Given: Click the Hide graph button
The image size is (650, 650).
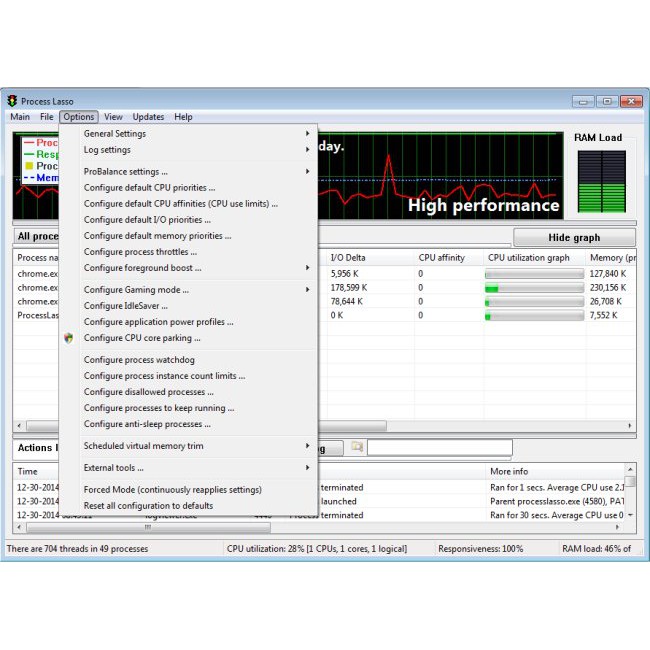Looking at the screenshot, I should (x=574, y=238).
